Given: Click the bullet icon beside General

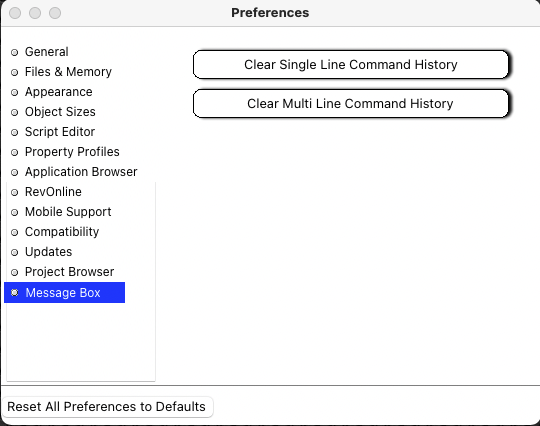Looking at the screenshot, I should (14, 52).
